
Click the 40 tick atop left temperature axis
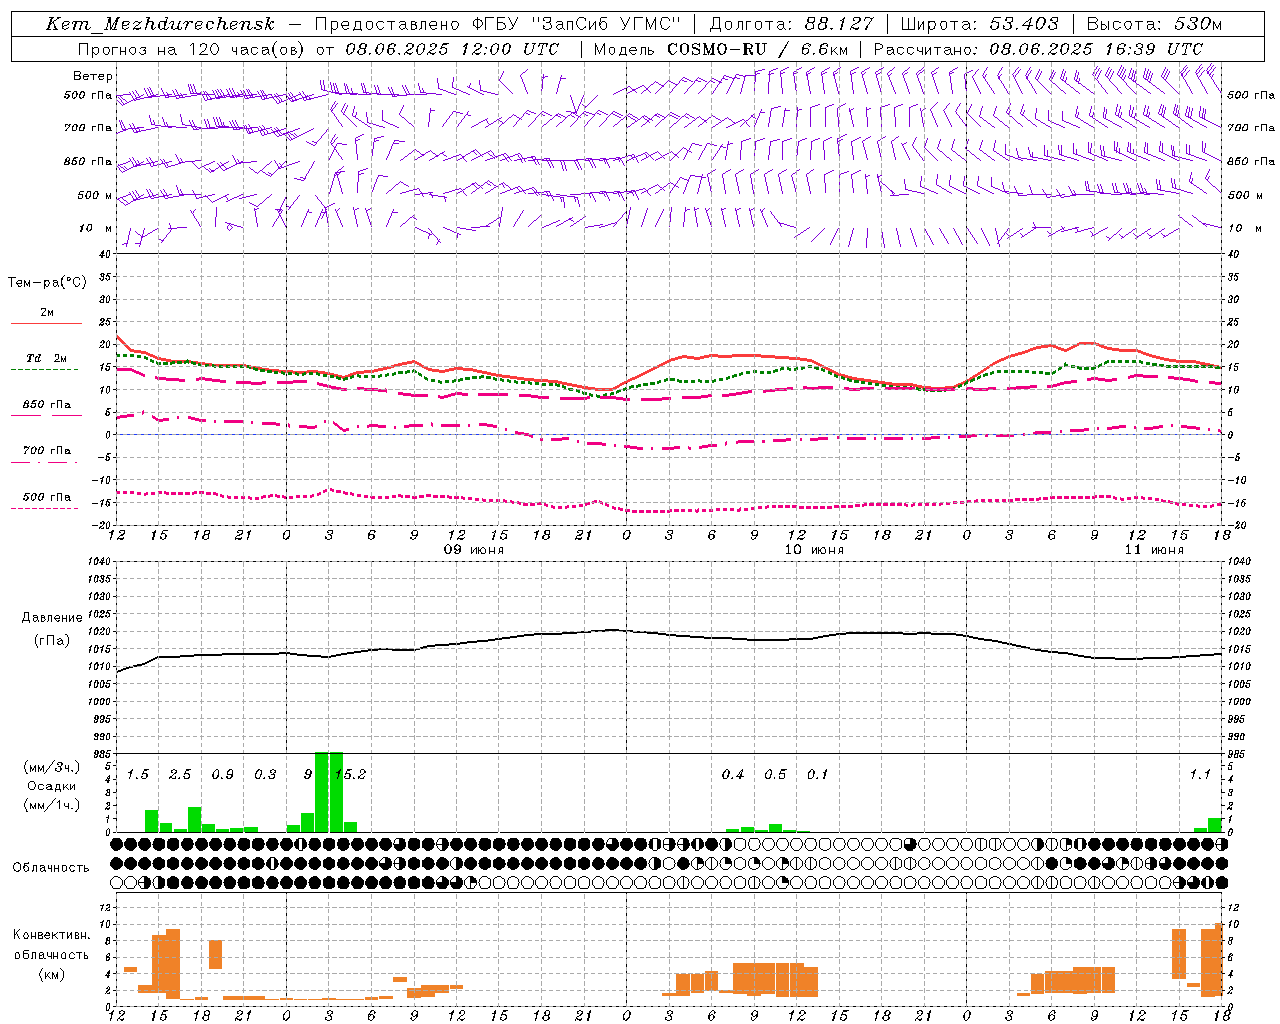tap(104, 254)
